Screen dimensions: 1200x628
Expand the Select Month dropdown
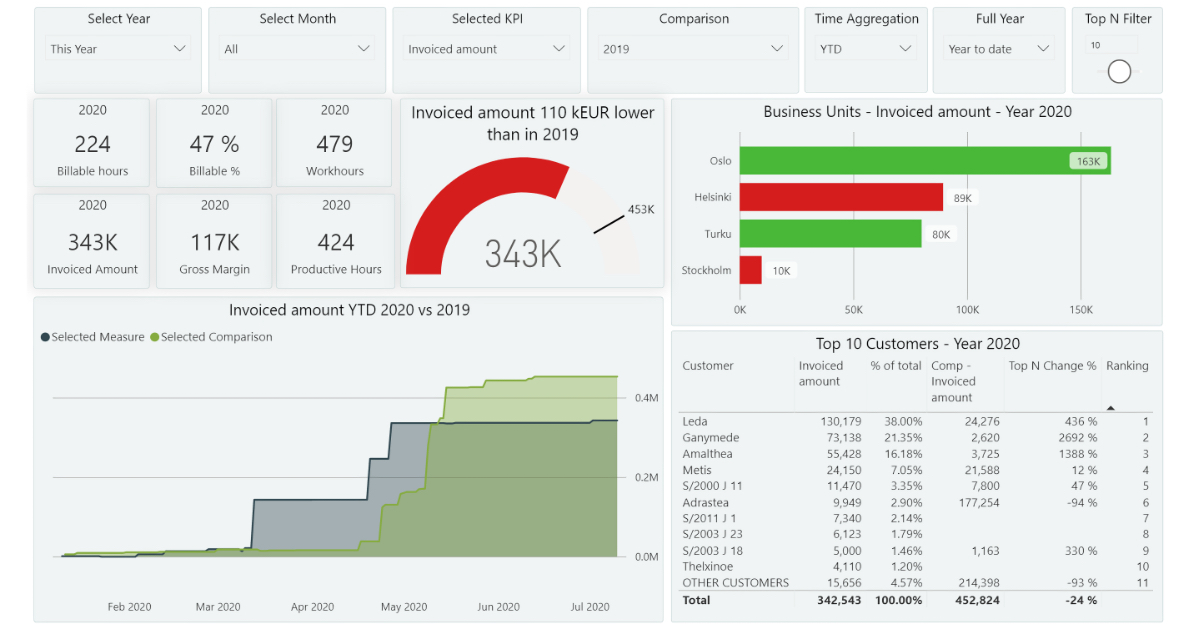point(297,49)
